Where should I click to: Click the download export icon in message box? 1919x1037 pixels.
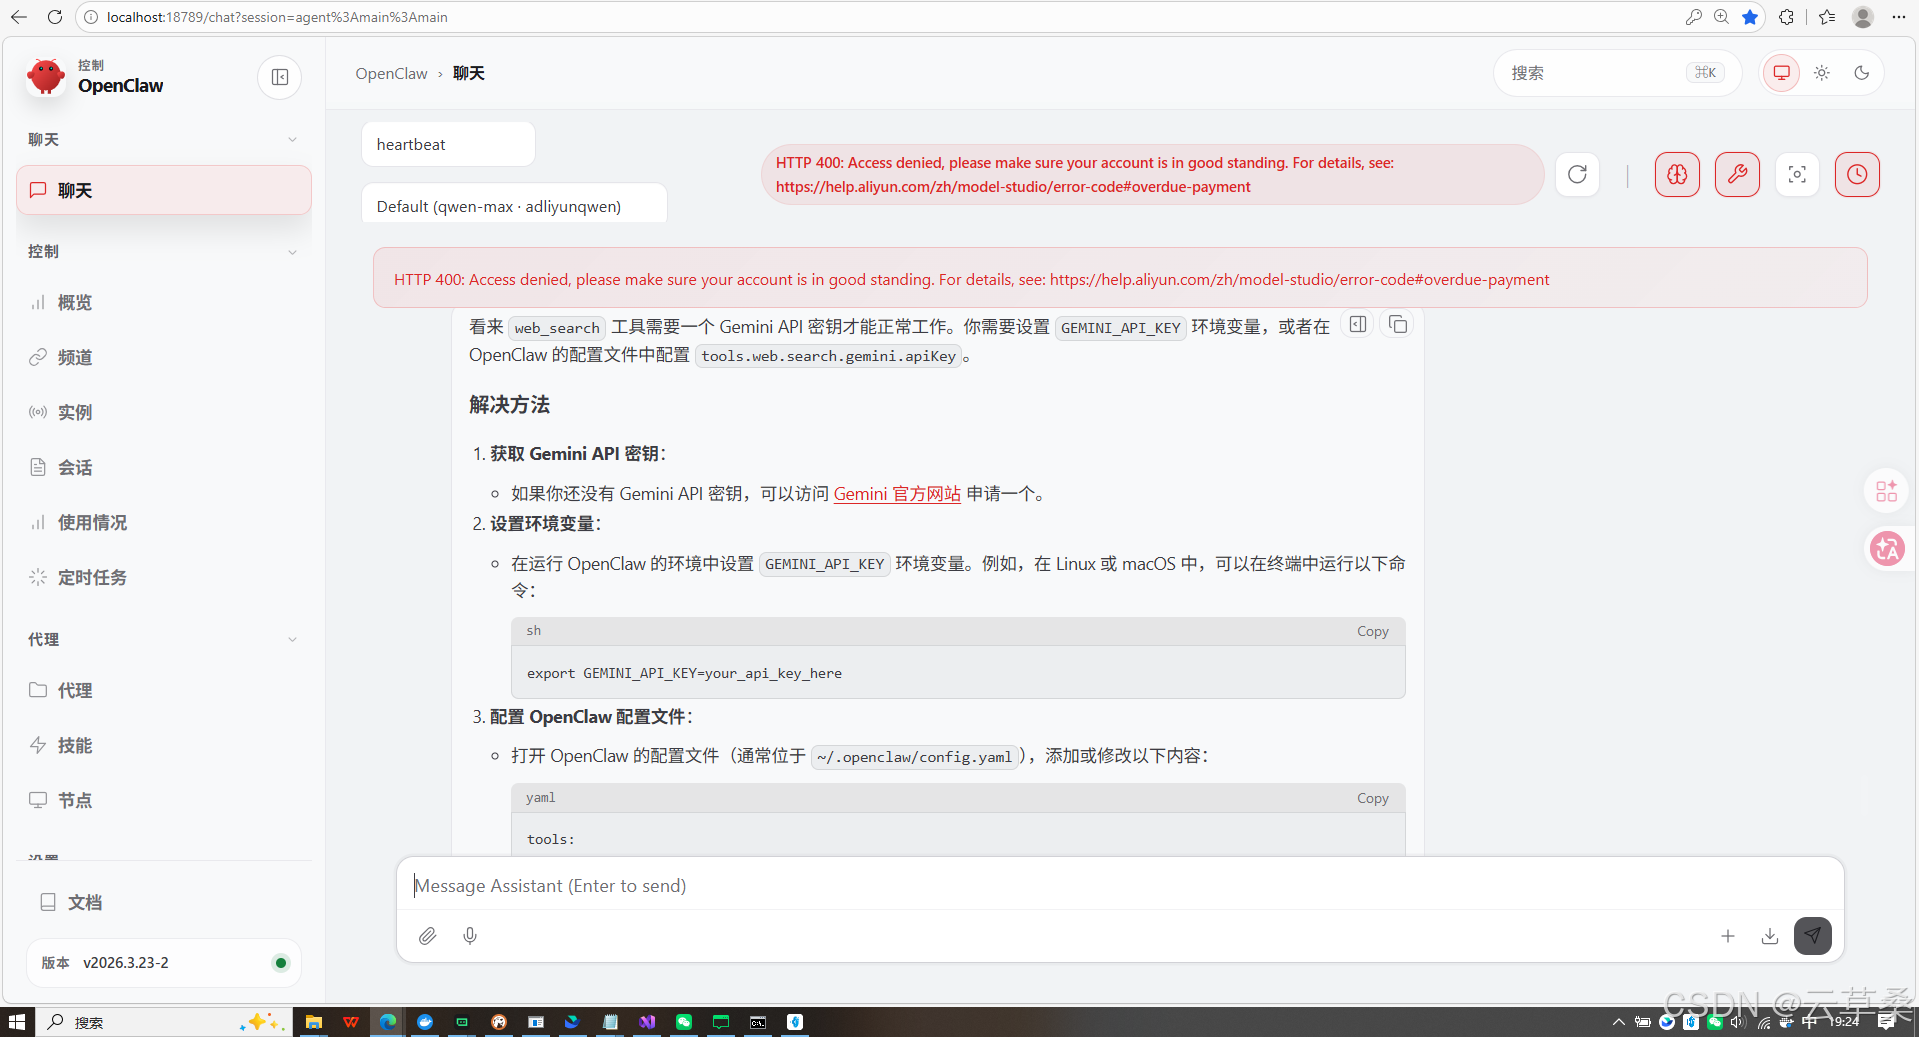[1770, 936]
